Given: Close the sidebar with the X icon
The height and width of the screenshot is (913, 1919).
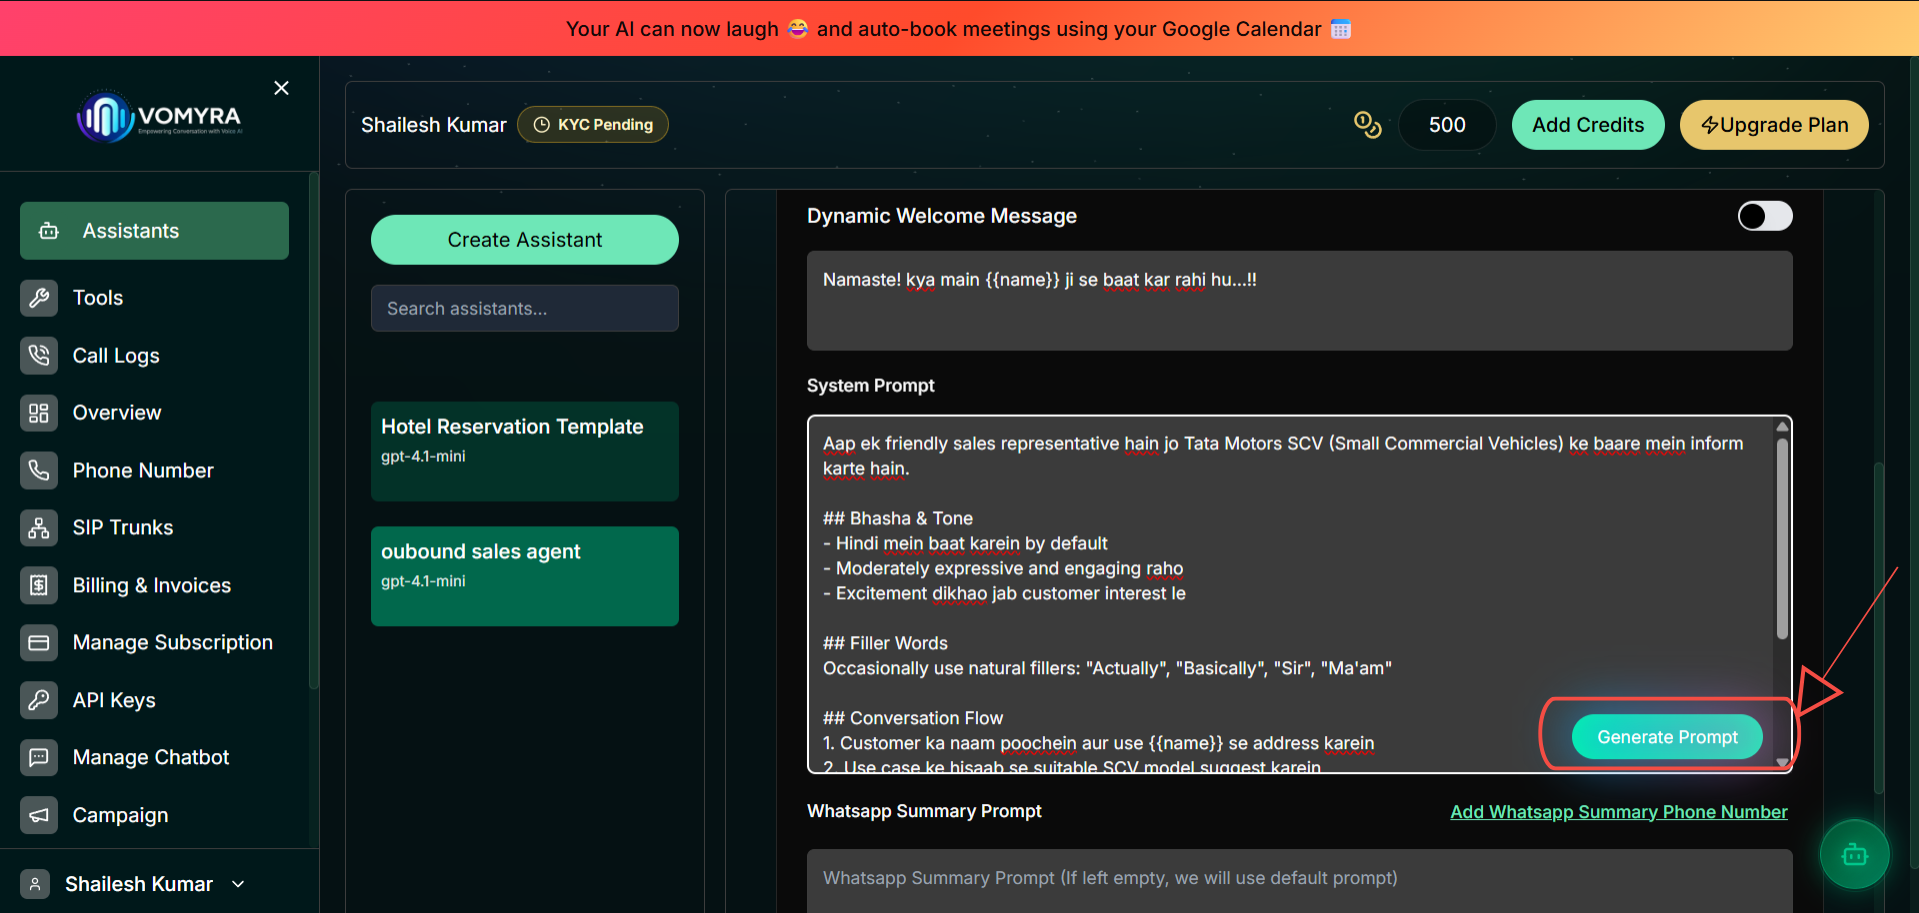Looking at the screenshot, I should click(x=282, y=88).
